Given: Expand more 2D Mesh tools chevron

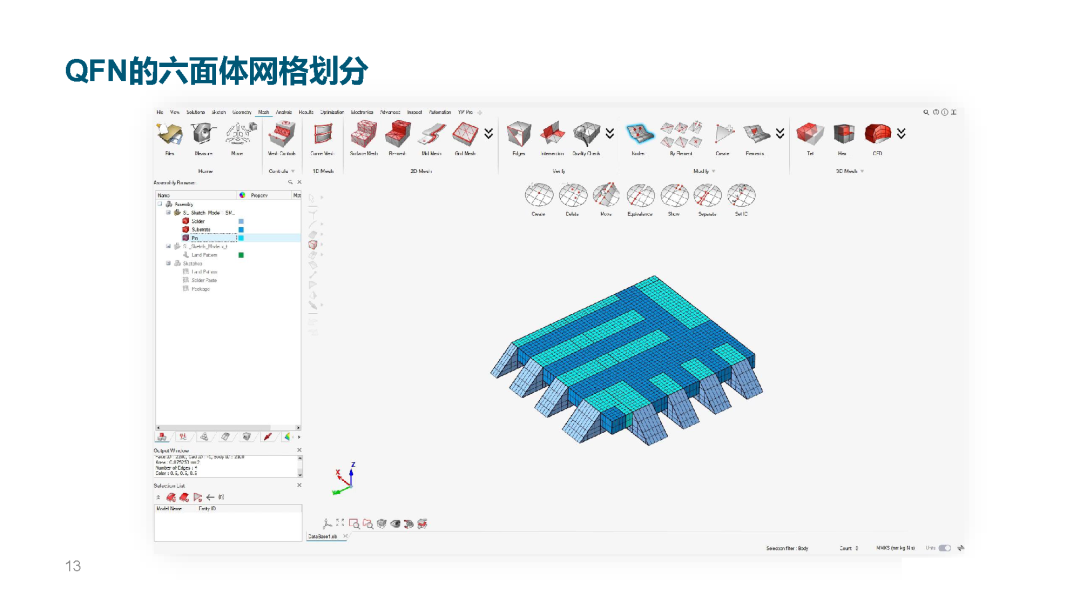Looking at the screenshot, I should (488, 134).
